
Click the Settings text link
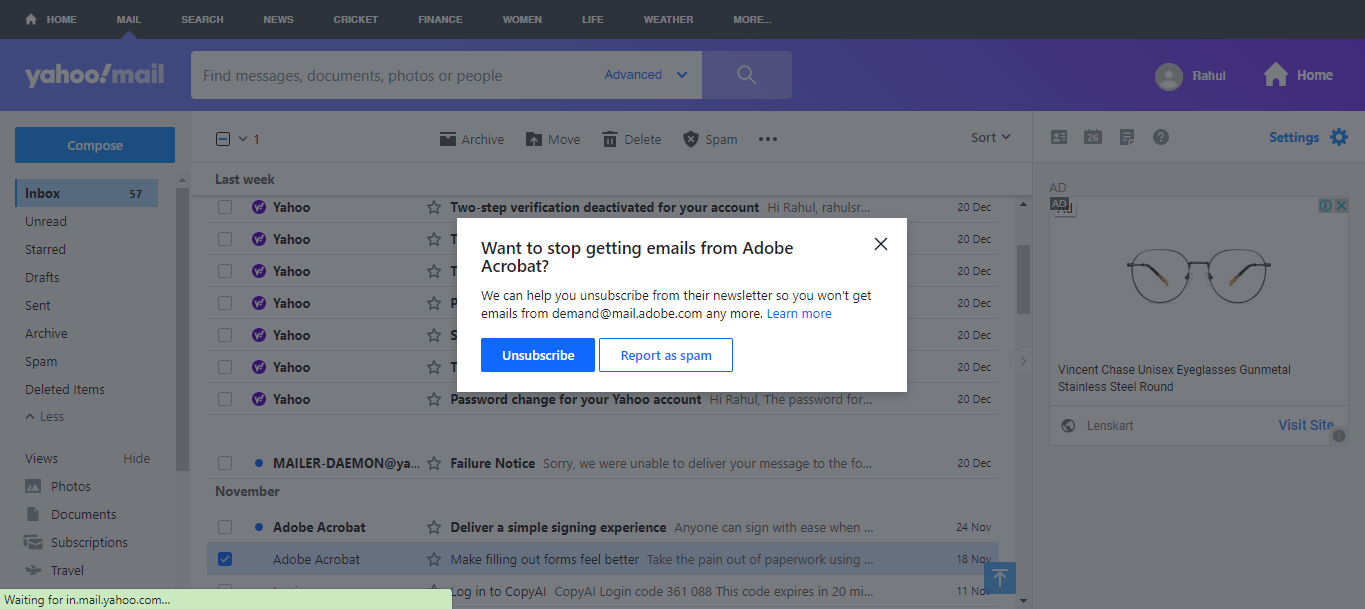(1294, 137)
